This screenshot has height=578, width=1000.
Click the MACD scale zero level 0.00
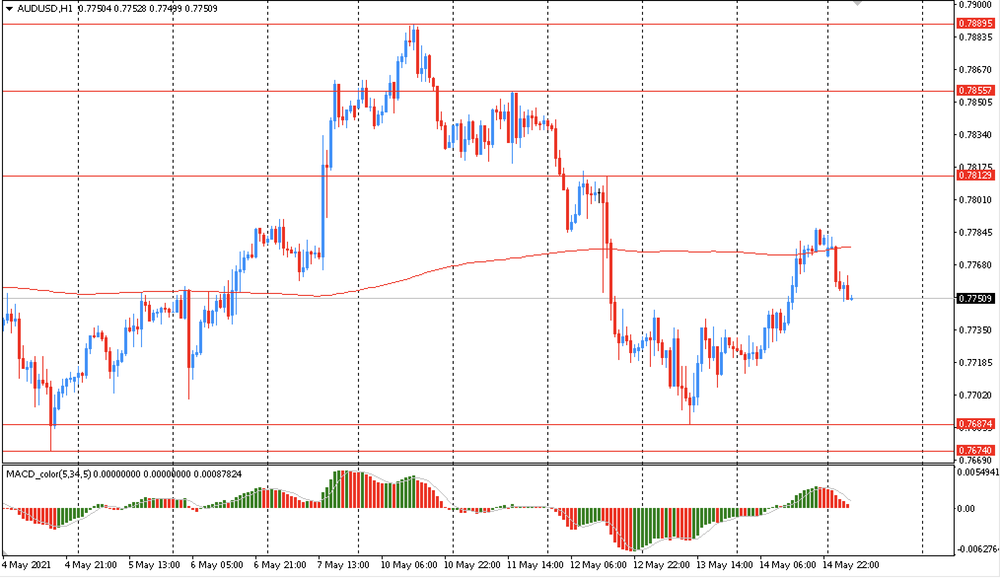tap(966, 509)
